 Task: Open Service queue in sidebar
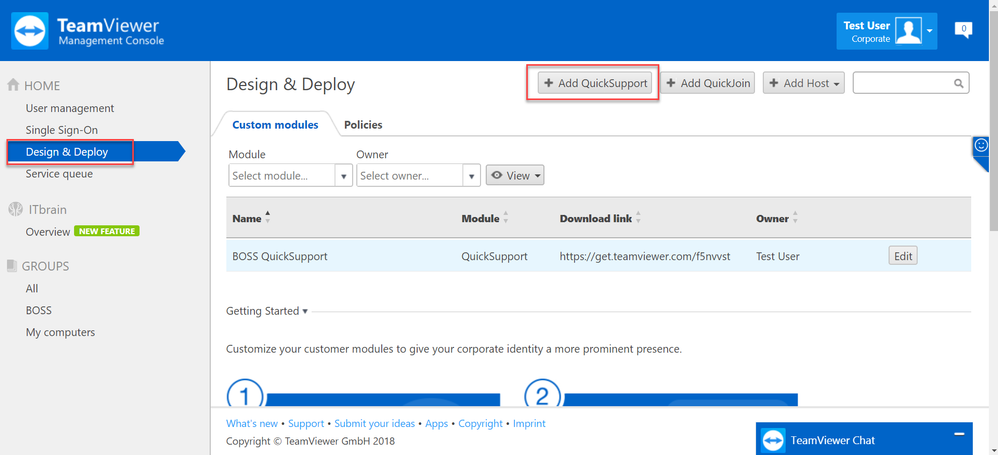pyautogui.click(x=59, y=174)
